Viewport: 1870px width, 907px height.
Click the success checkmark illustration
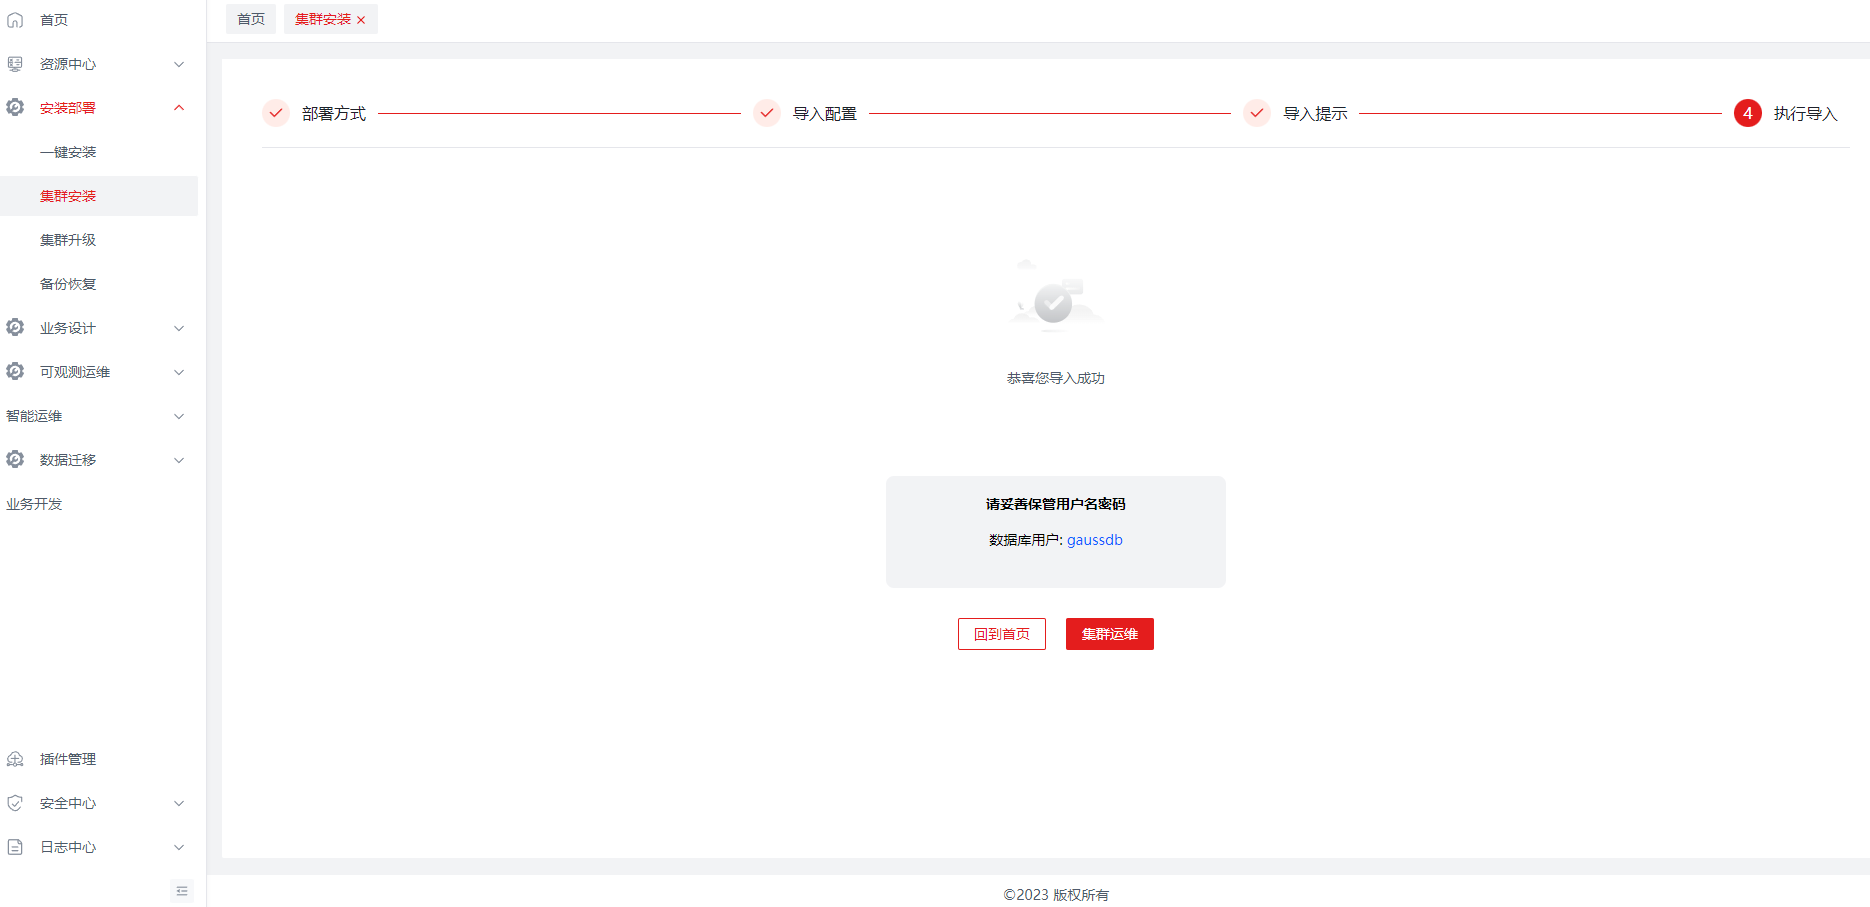1054,299
